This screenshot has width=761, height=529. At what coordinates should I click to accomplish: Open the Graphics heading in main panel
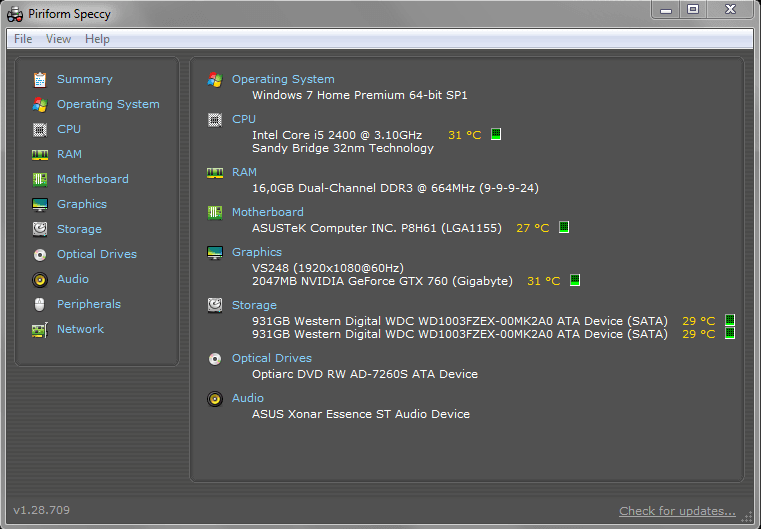[x=257, y=252]
